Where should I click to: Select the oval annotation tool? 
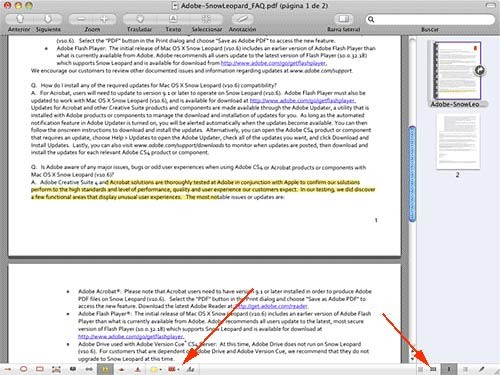pos(23,369)
